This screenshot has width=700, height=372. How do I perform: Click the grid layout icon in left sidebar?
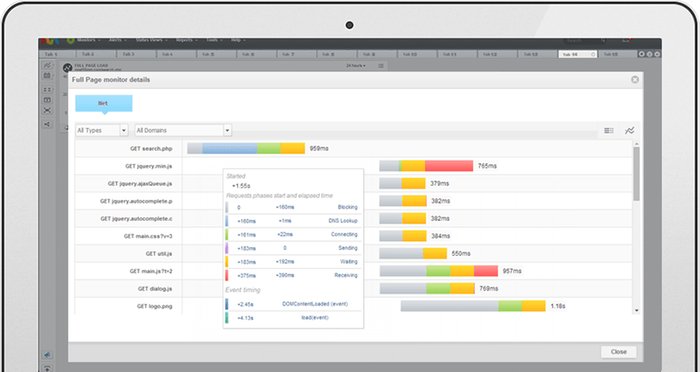click(x=47, y=90)
